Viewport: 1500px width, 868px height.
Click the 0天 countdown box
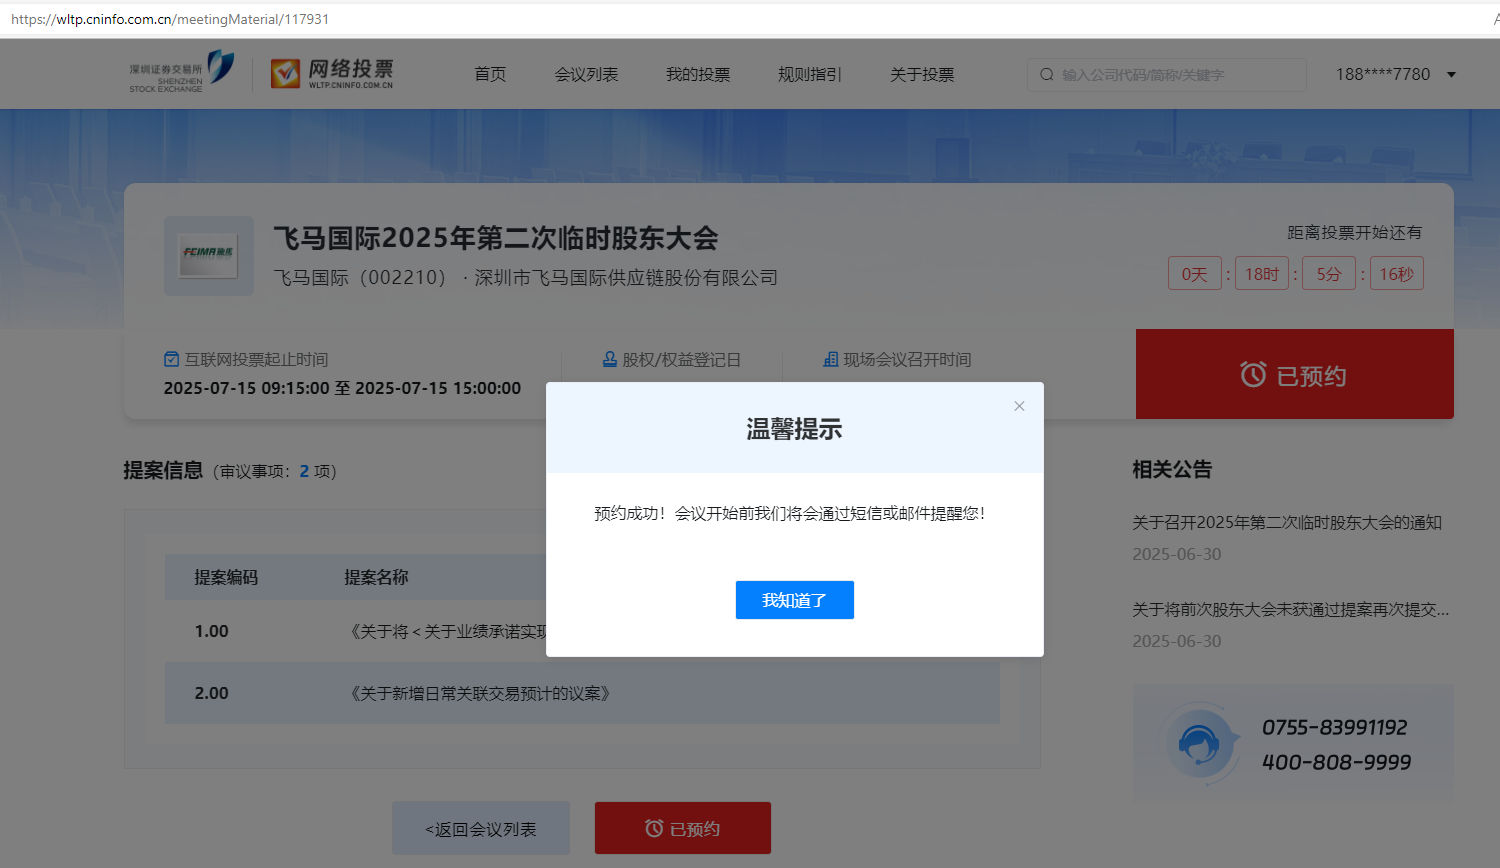[1195, 274]
